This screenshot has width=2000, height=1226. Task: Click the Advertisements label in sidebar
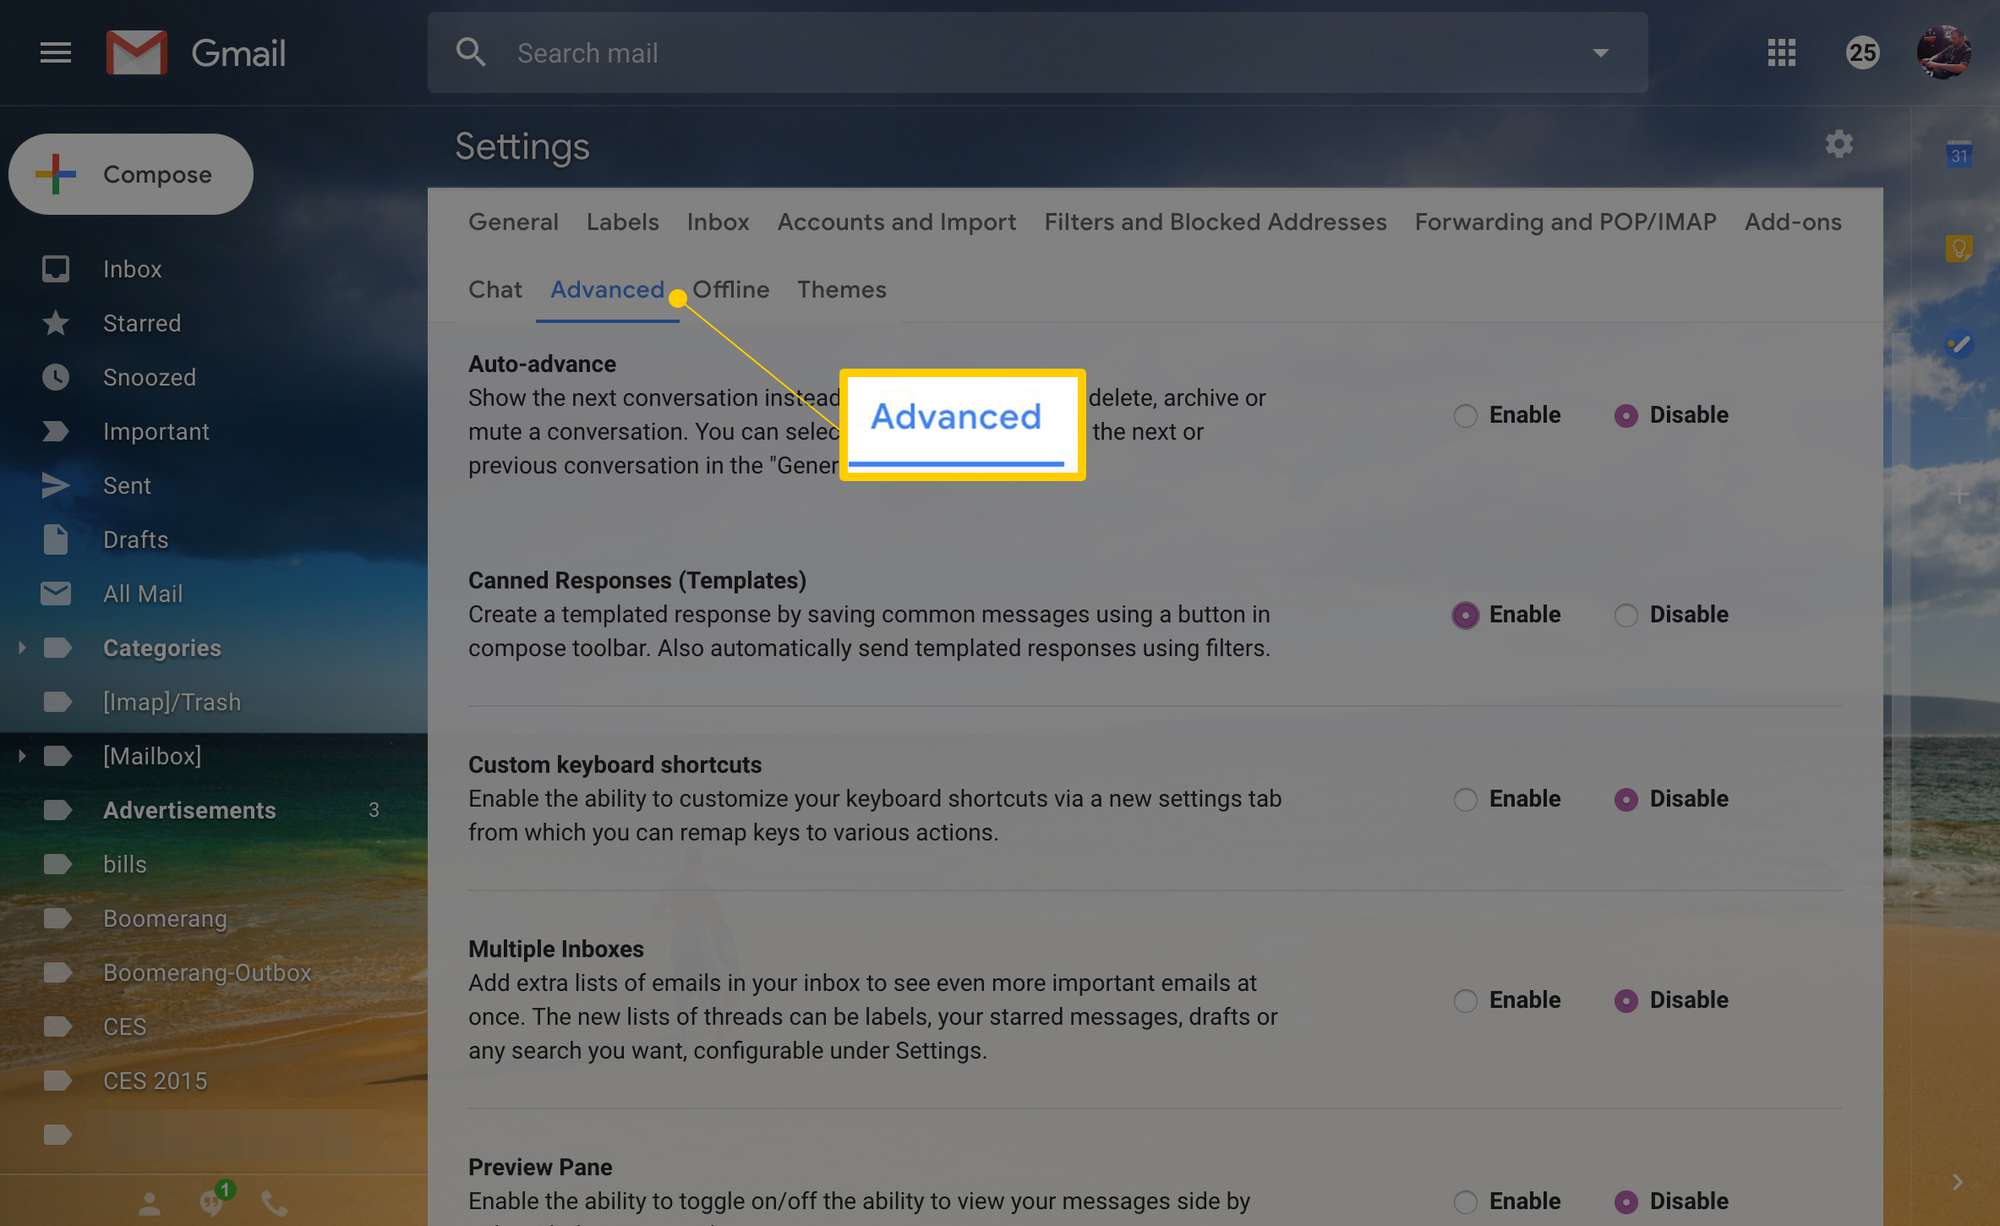[x=190, y=810]
